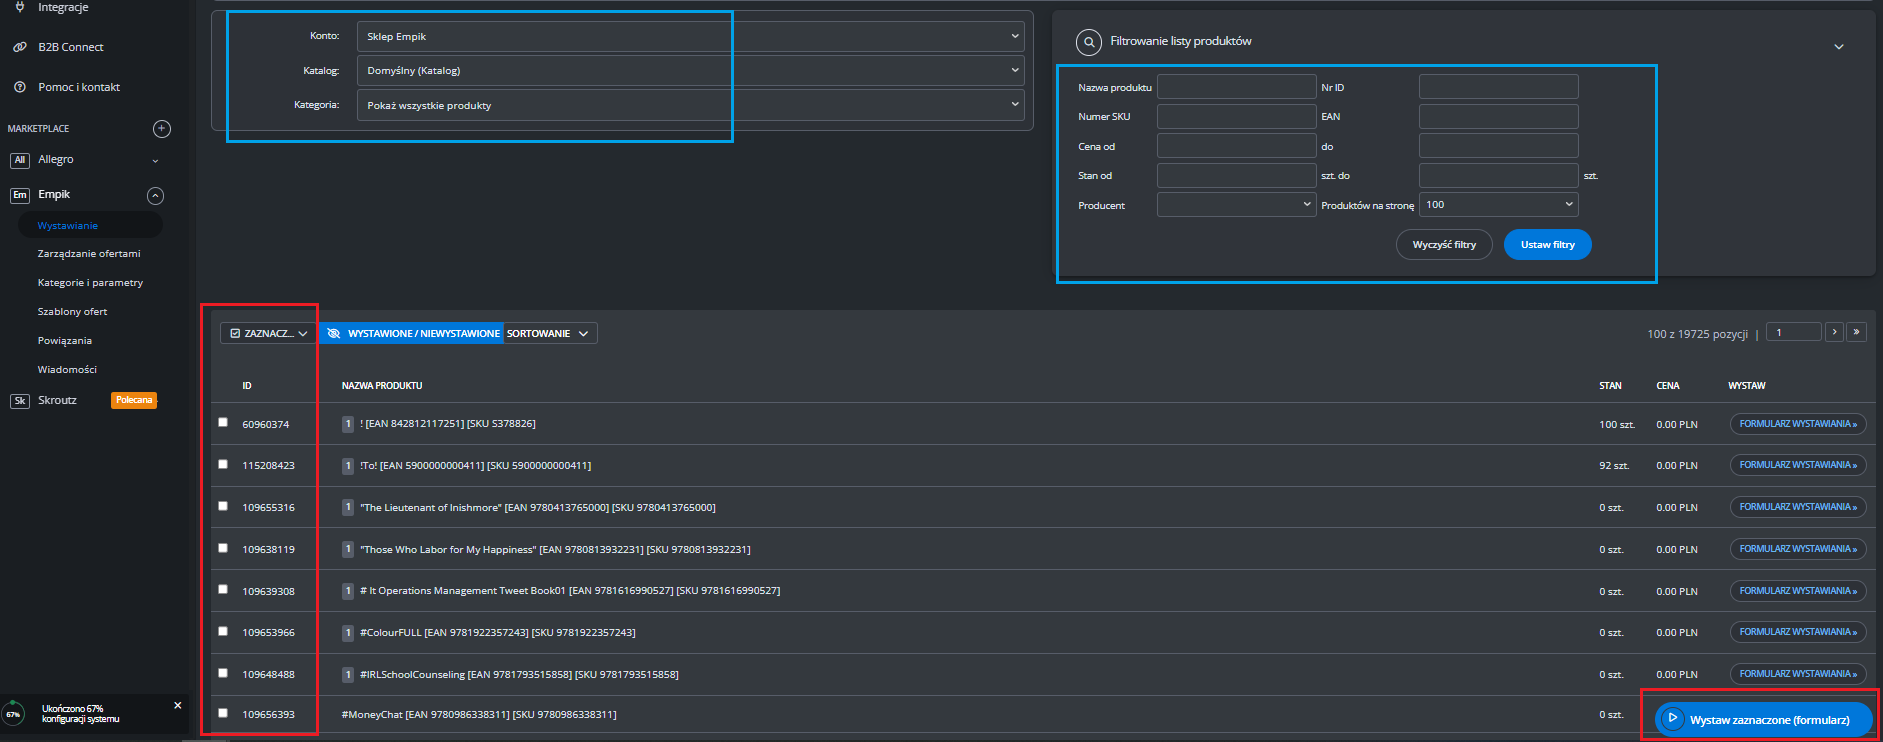Click the Wystaw zaznaczone (formularz) button

(1762, 719)
